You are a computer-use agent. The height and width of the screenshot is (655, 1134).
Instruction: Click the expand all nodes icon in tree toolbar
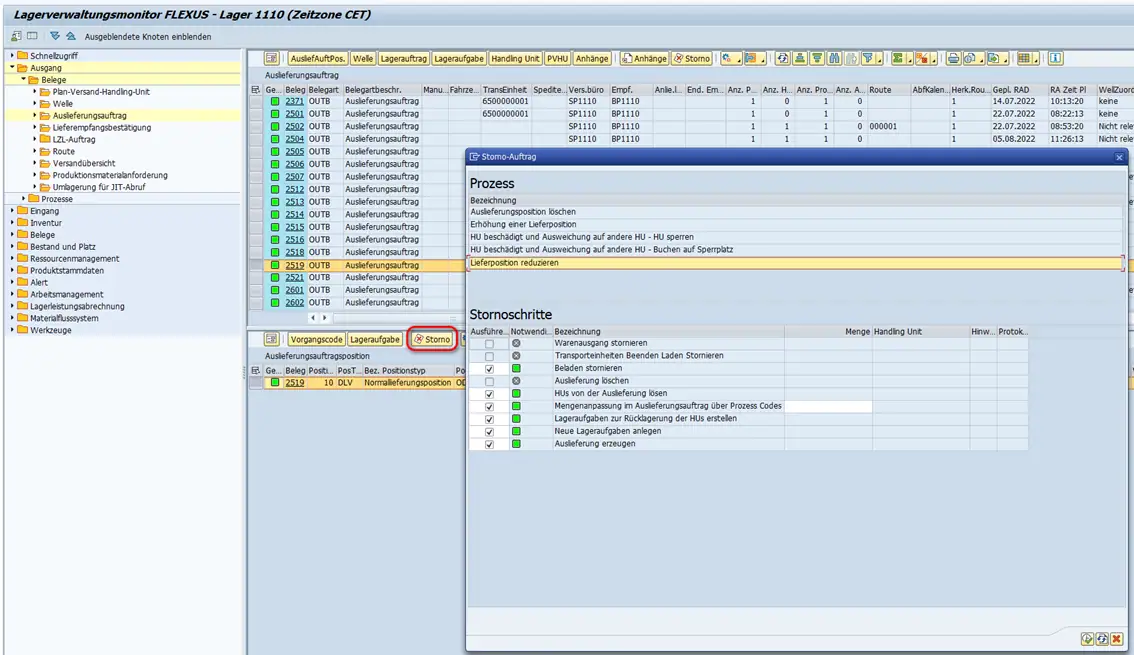pos(56,36)
